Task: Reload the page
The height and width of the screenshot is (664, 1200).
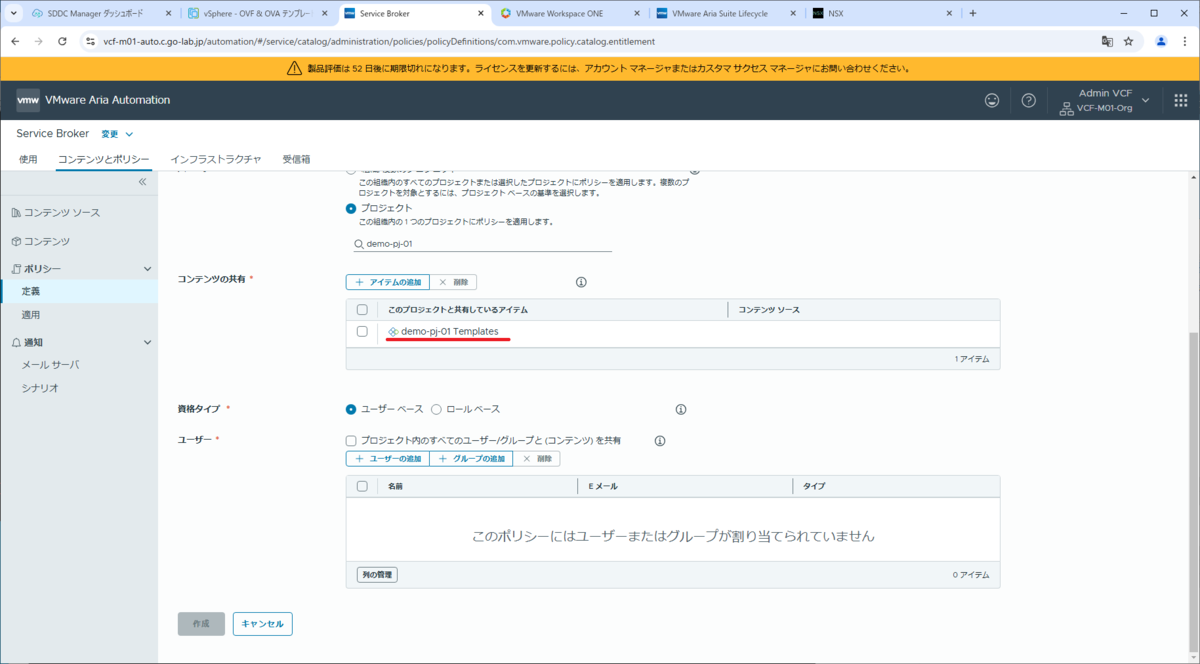Action: 62,41
